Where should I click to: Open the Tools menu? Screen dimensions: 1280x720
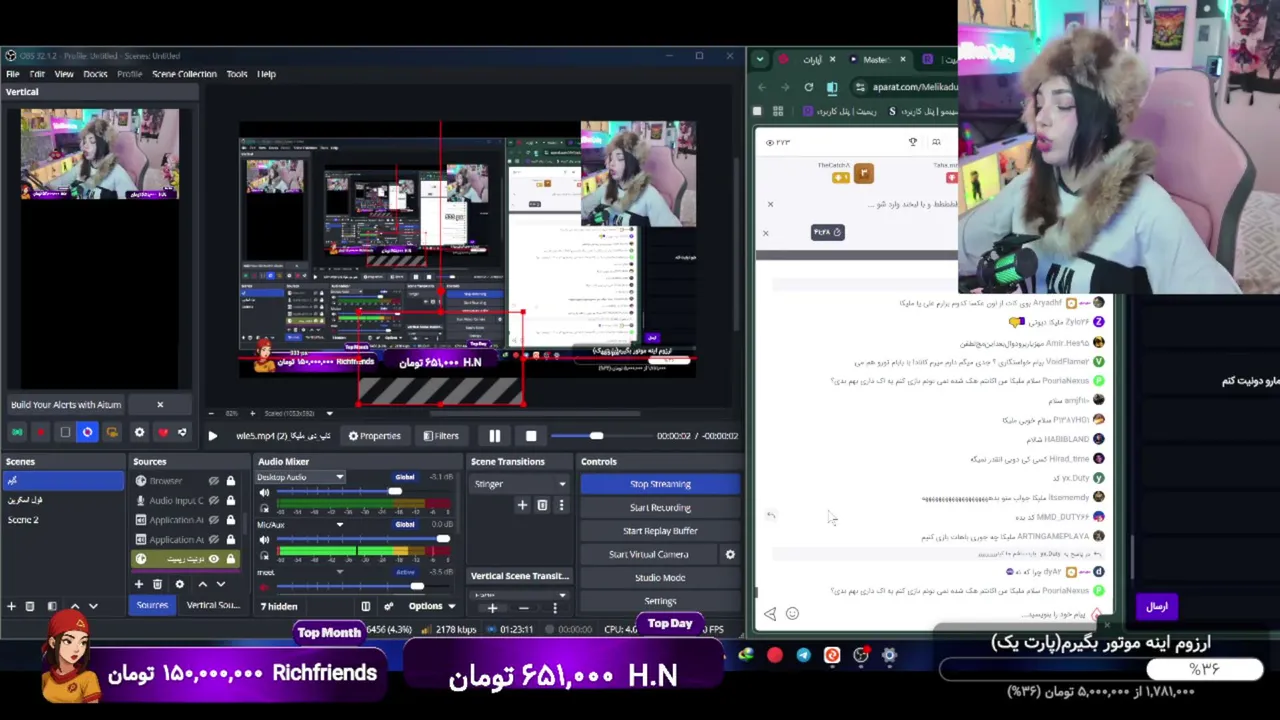coord(237,74)
